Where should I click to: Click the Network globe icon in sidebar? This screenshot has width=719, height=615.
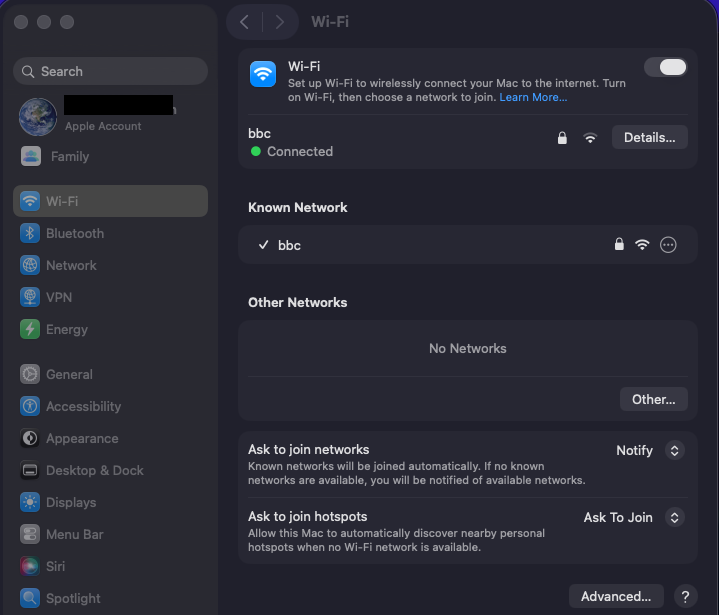[x=30, y=266]
